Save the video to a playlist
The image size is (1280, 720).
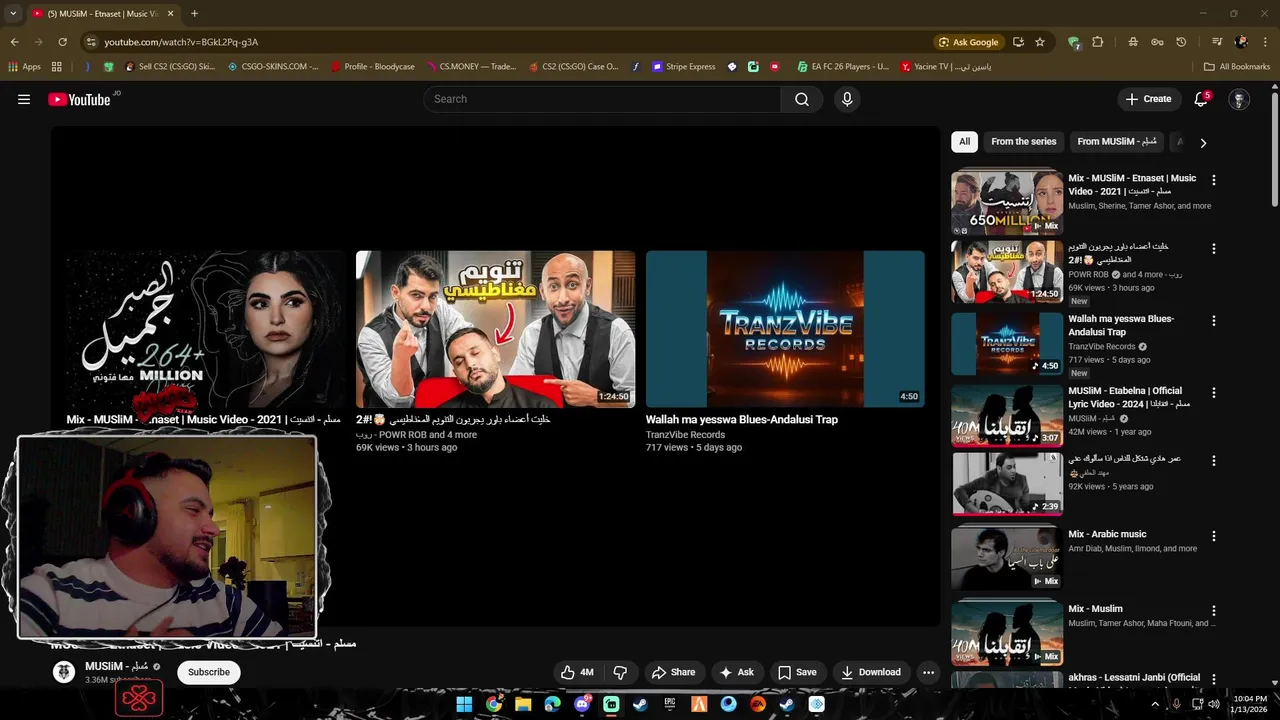(x=797, y=672)
